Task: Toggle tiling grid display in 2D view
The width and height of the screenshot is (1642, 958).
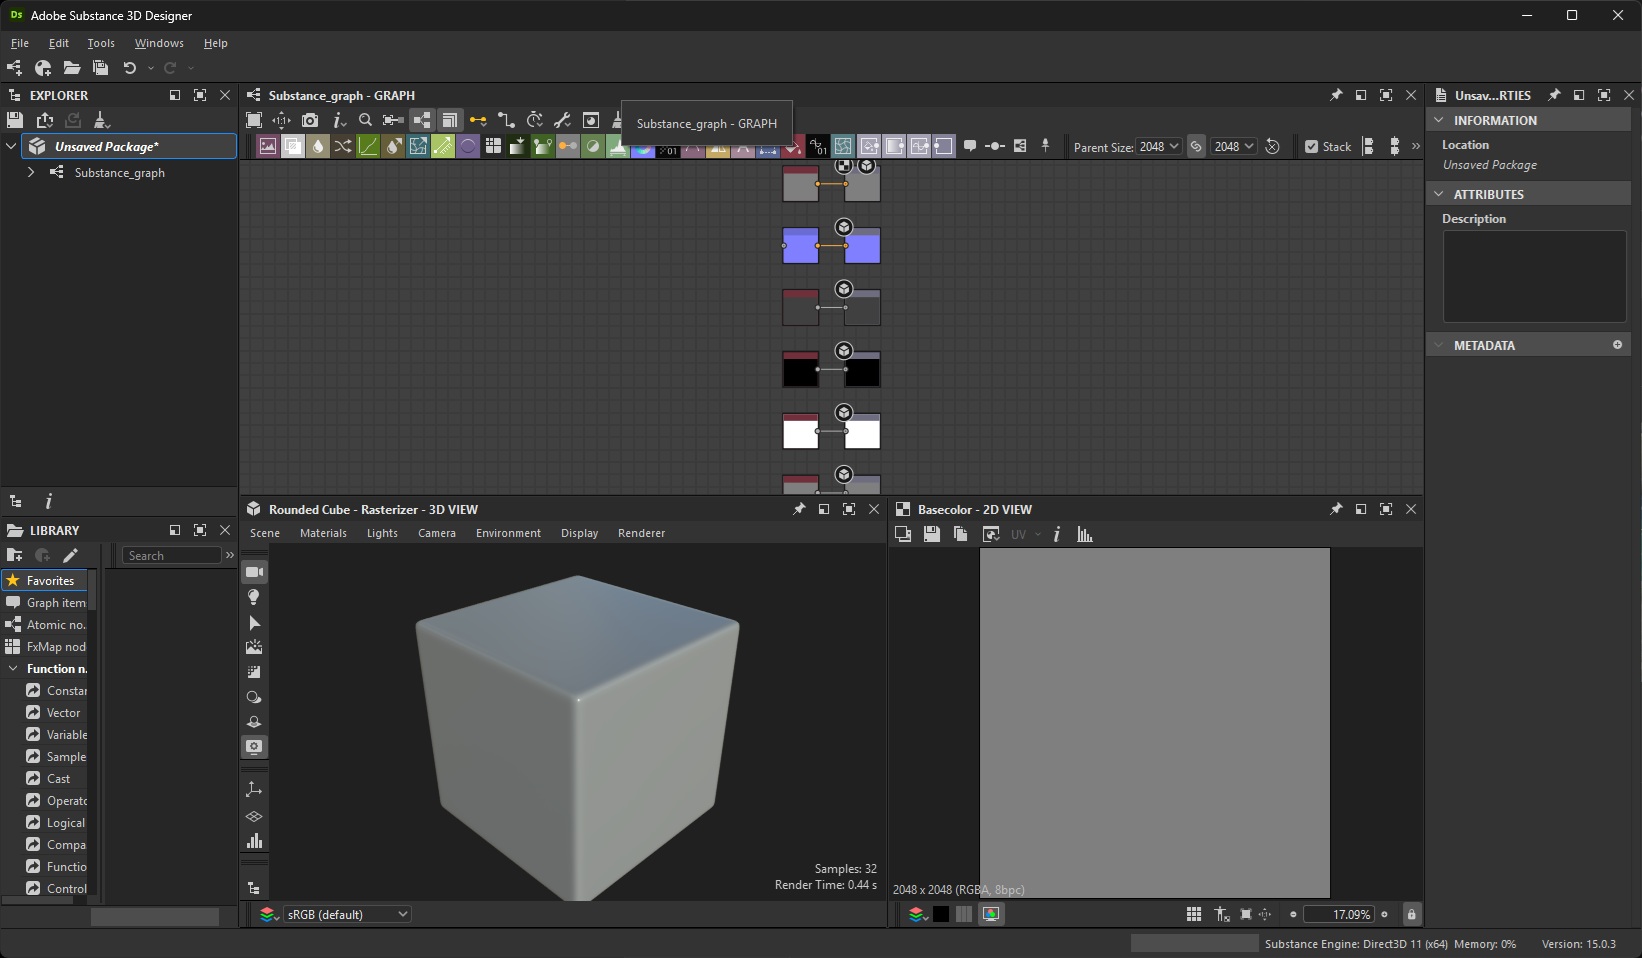Action: (1194, 914)
